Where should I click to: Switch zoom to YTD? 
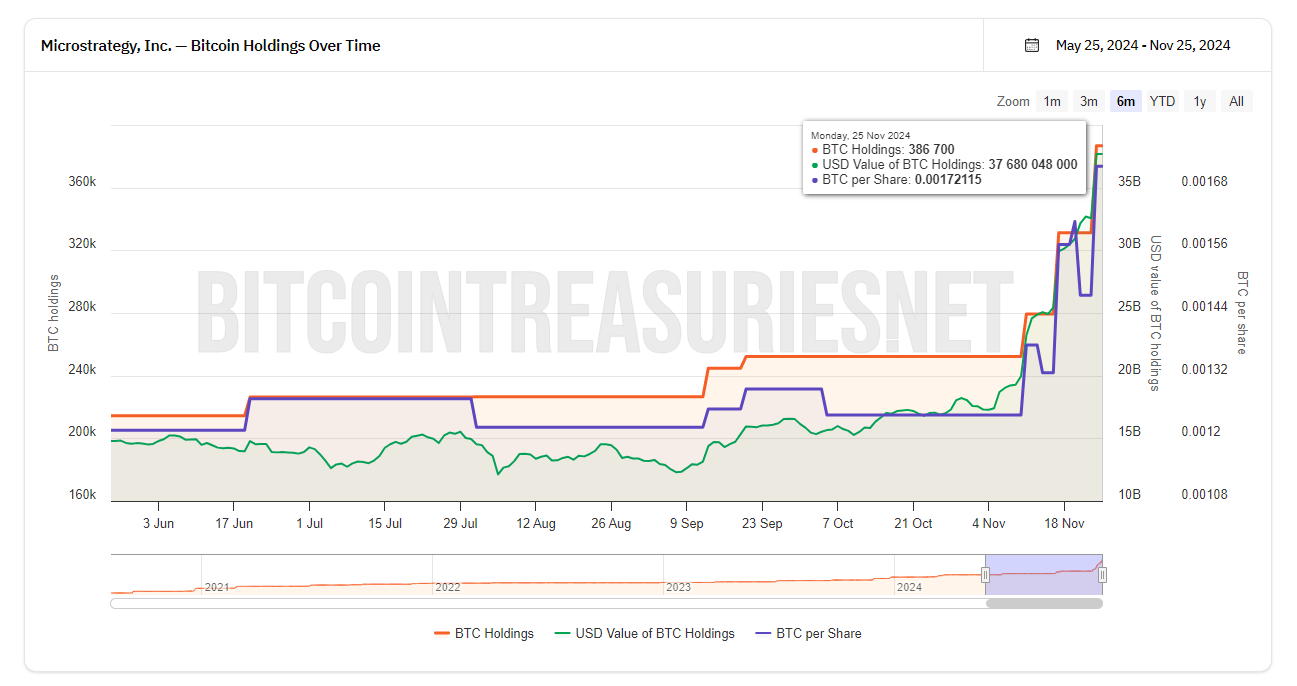coord(1162,101)
